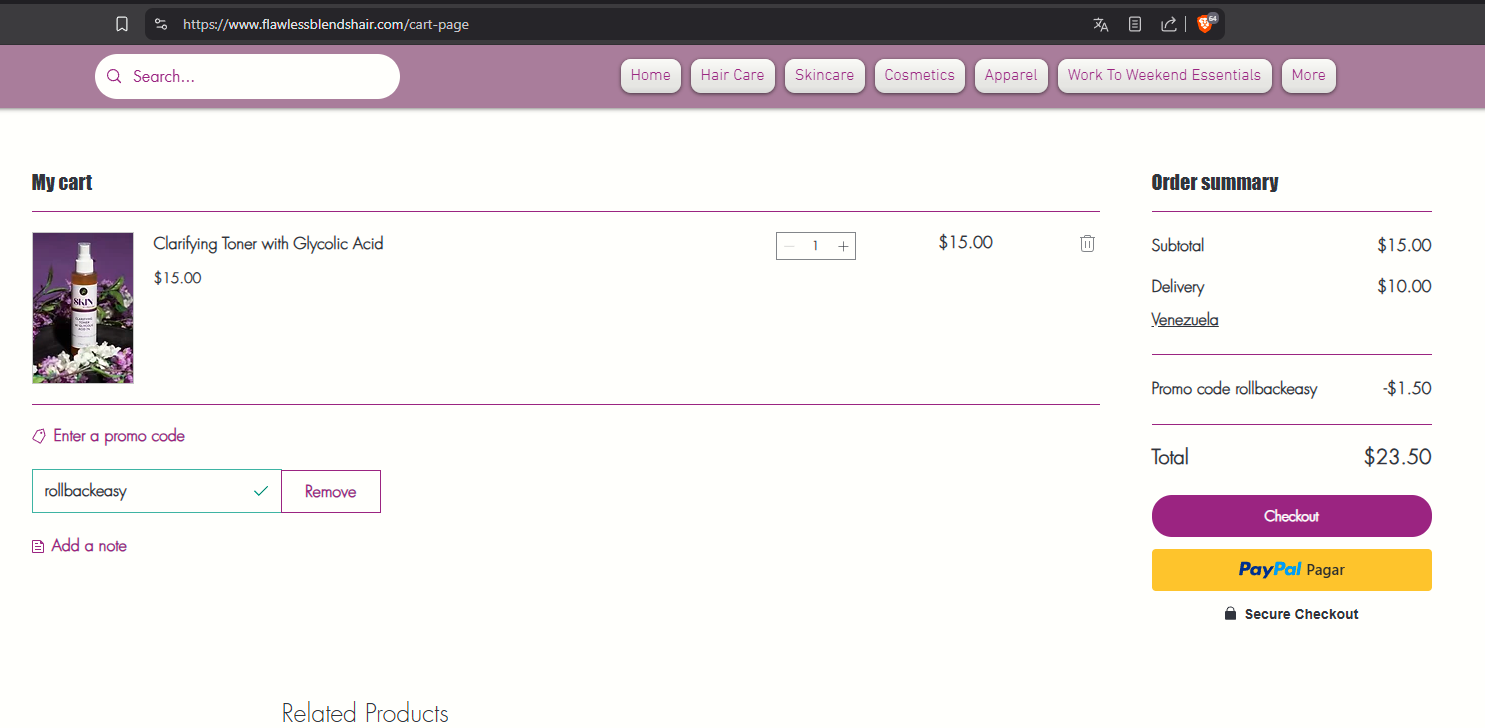
Task: Click the Related Products heading
Action: [x=365, y=713]
